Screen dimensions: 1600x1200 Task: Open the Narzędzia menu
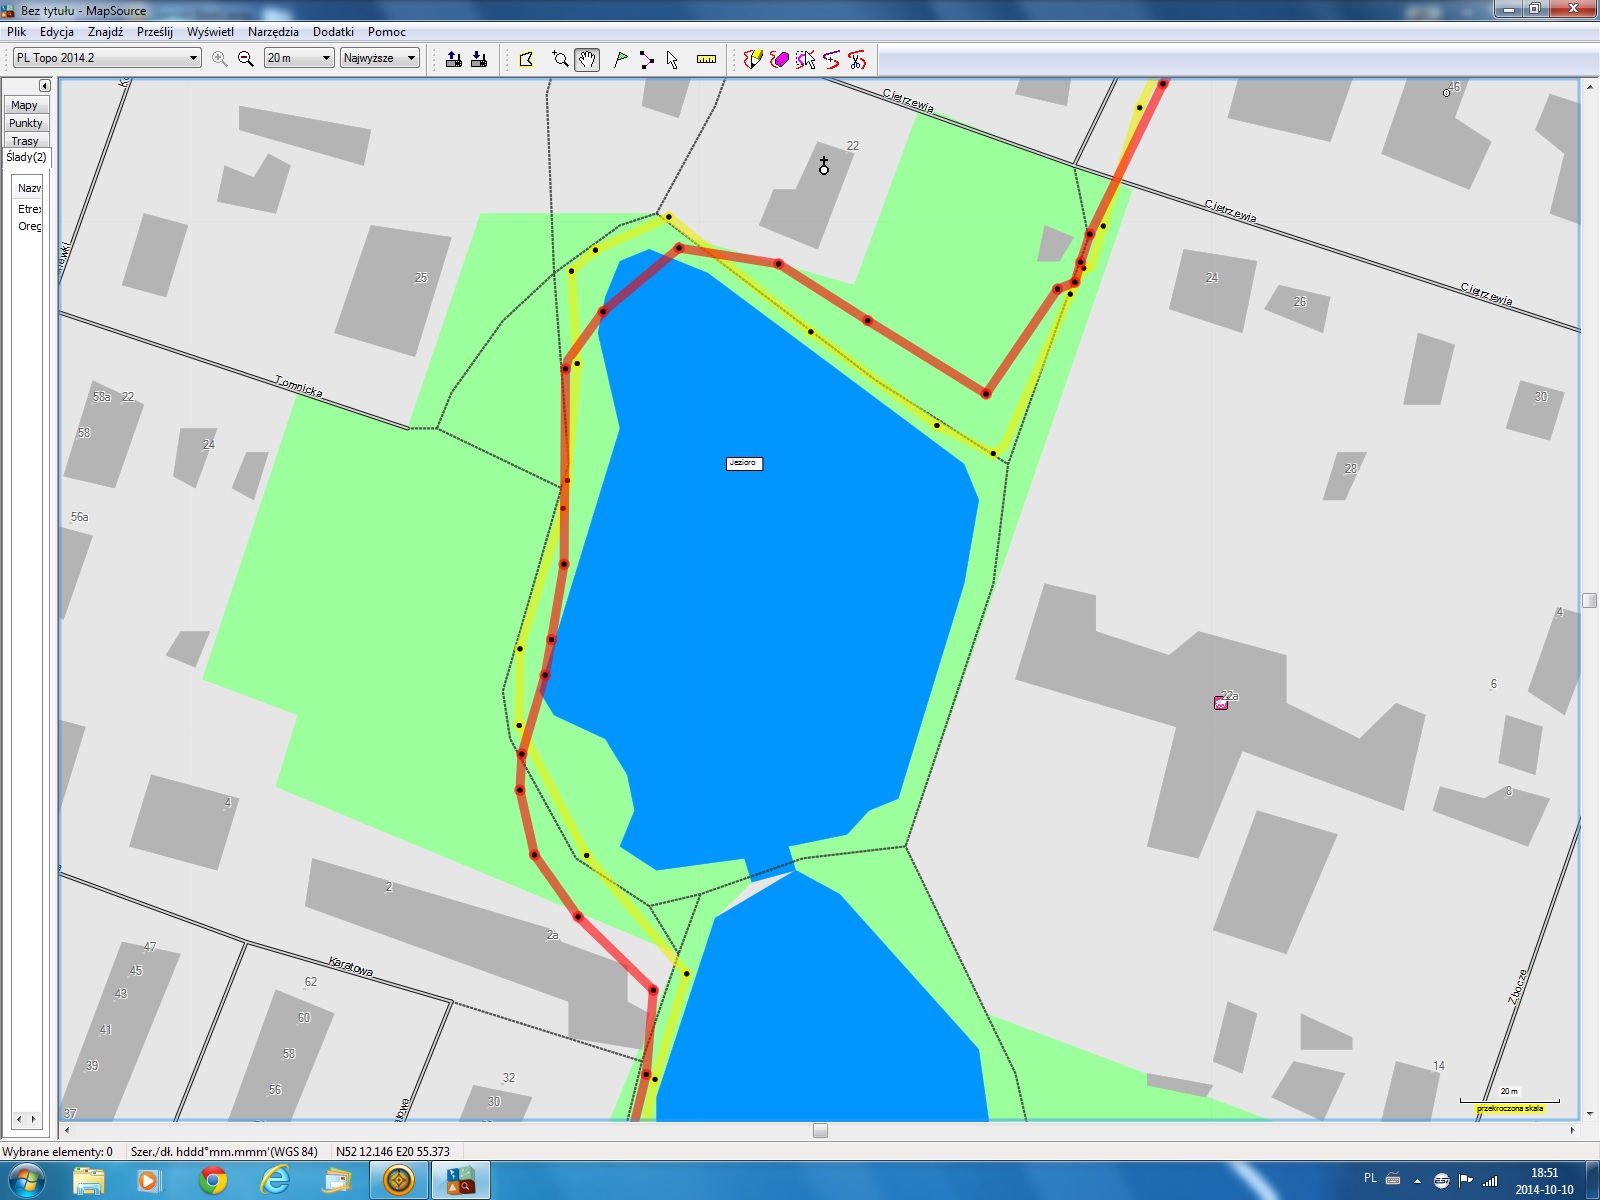[x=273, y=32]
